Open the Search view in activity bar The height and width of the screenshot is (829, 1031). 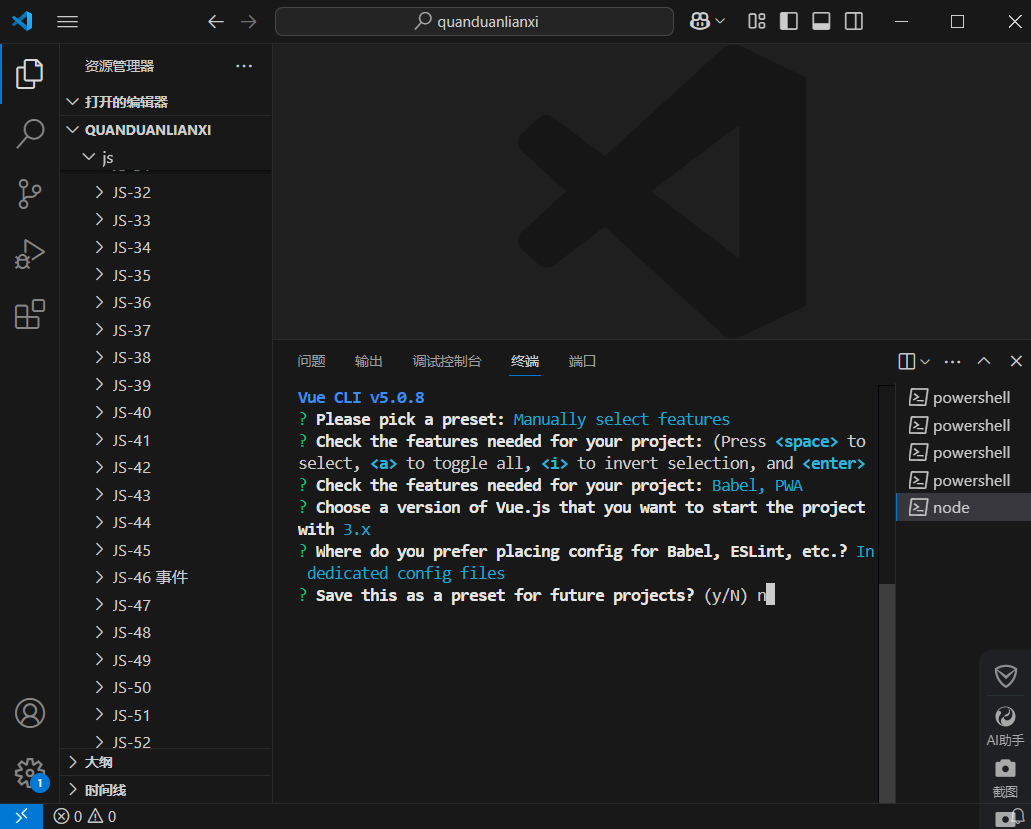click(30, 133)
